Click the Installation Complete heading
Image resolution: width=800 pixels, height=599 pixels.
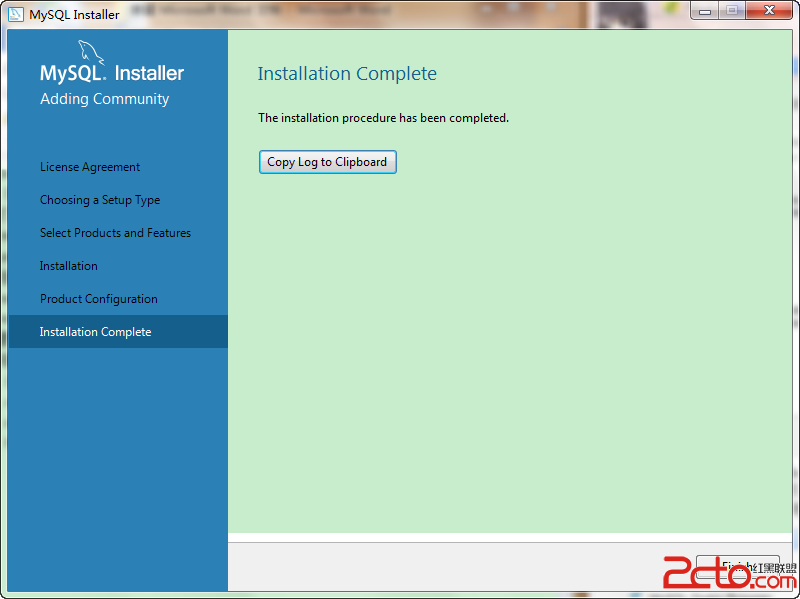tap(347, 73)
